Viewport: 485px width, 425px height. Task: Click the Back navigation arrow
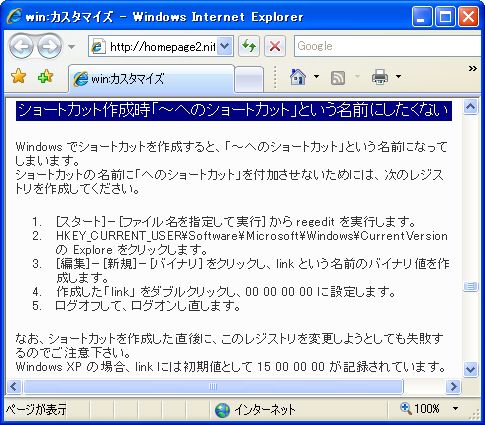[21, 46]
